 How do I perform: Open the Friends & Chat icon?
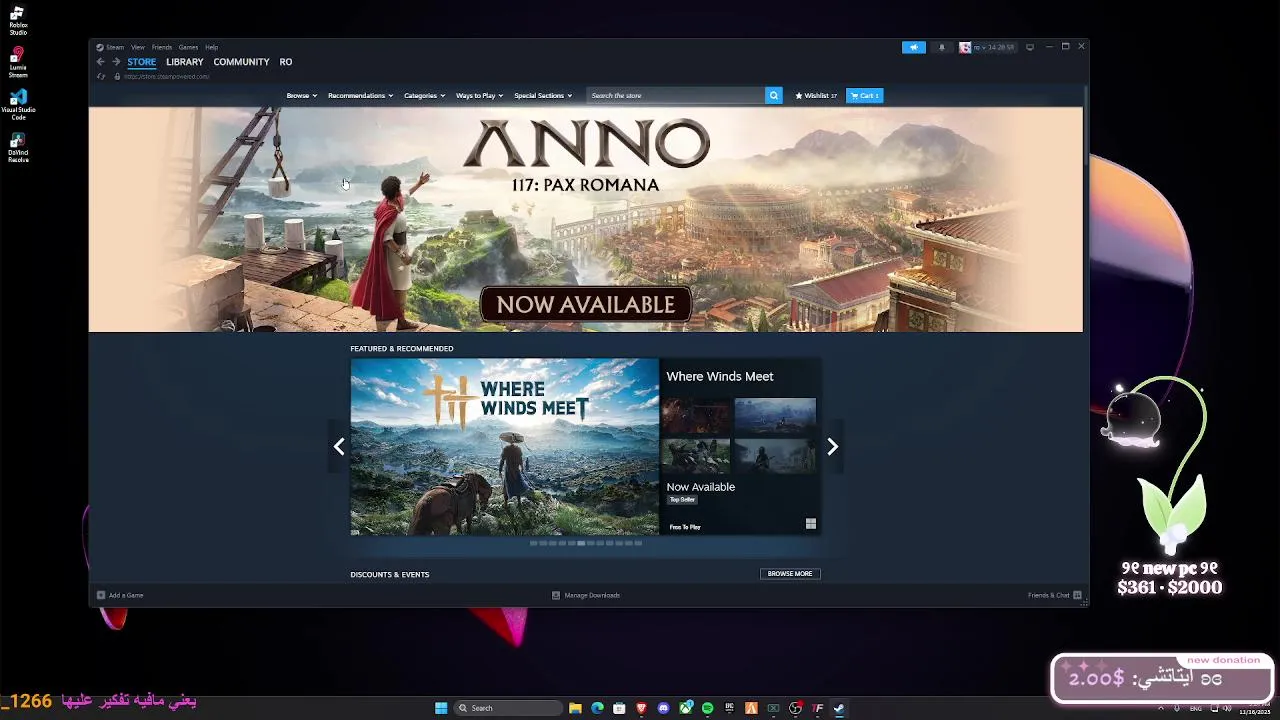pos(1077,595)
